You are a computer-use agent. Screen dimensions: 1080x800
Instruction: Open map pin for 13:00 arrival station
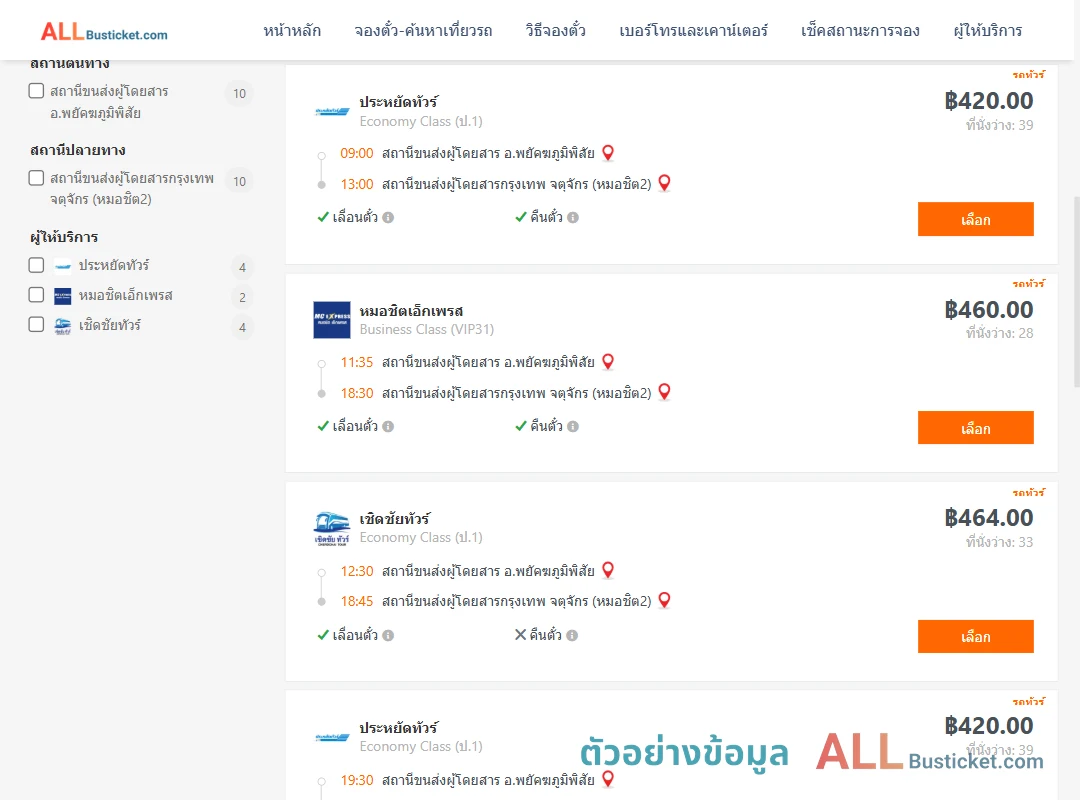point(664,183)
